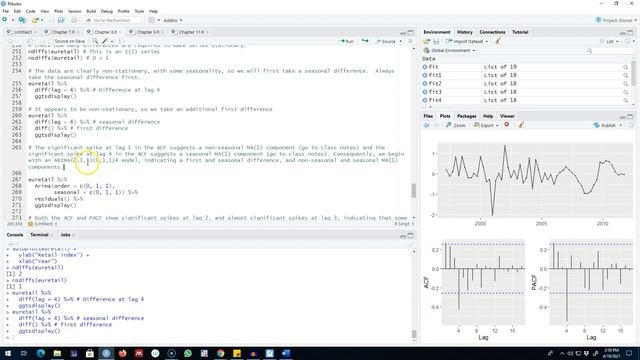Go to the previous plot arrow
This screenshot has height=360, width=640.
[x=427, y=125]
